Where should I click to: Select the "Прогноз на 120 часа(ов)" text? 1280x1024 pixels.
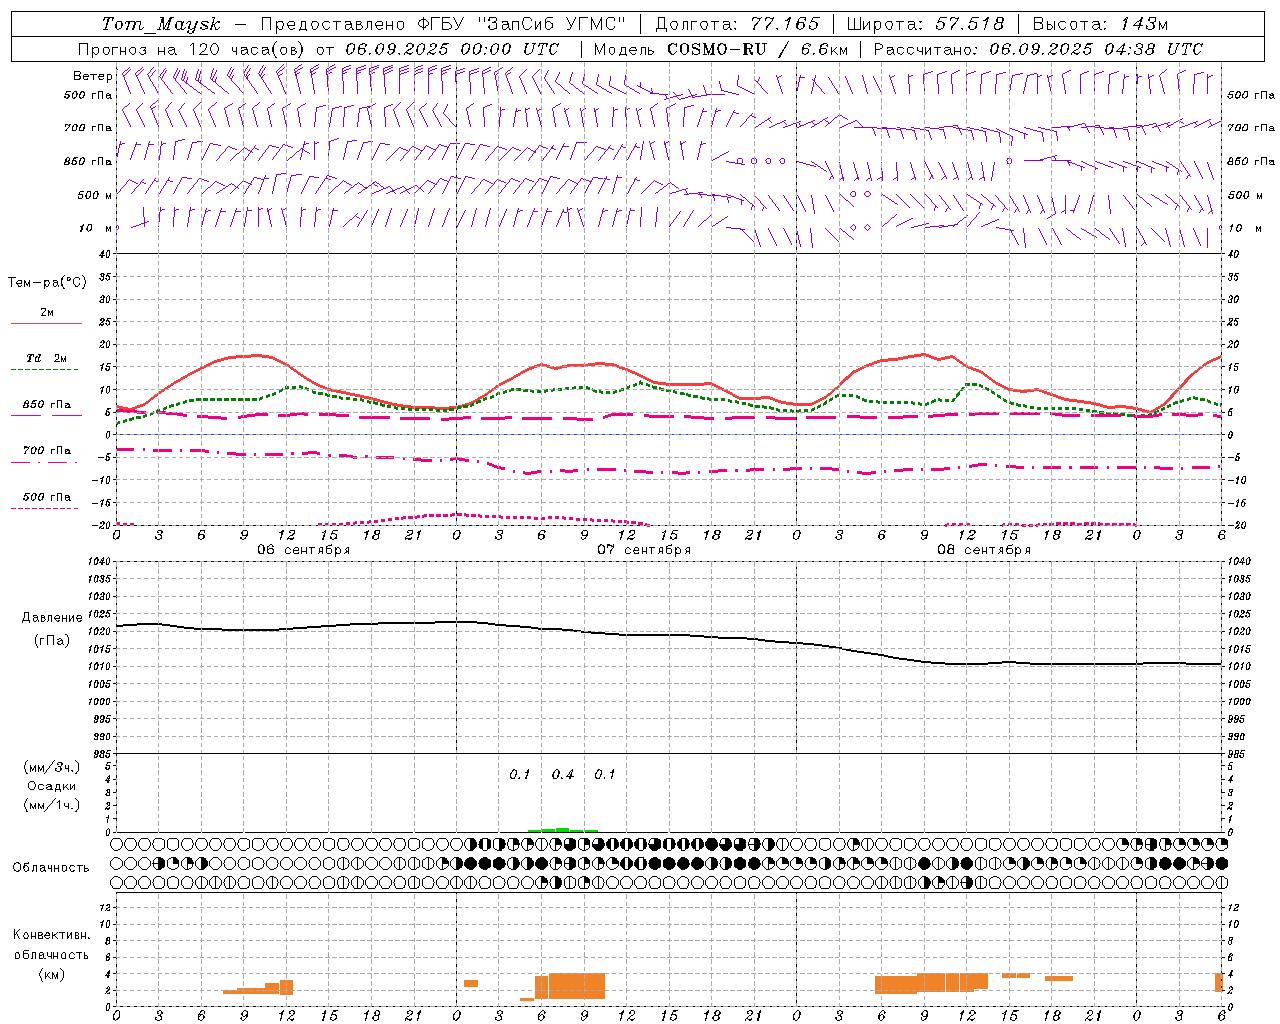pos(192,49)
